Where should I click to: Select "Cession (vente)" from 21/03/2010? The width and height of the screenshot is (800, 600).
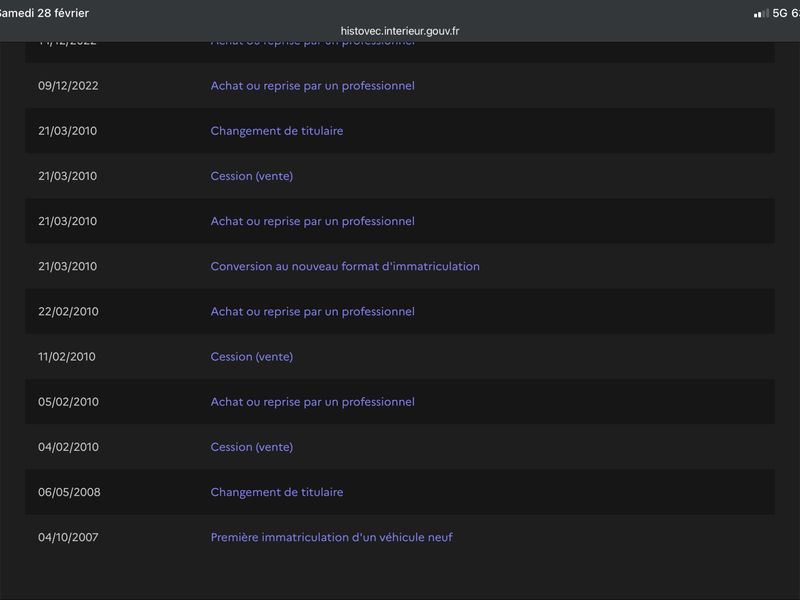[251, 176]
